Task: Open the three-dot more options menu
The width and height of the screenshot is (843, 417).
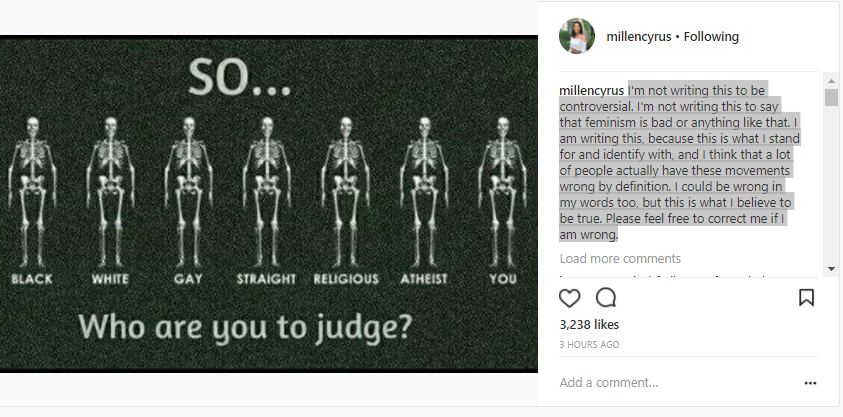Action: pyautogui.click(x=810, y=383)
